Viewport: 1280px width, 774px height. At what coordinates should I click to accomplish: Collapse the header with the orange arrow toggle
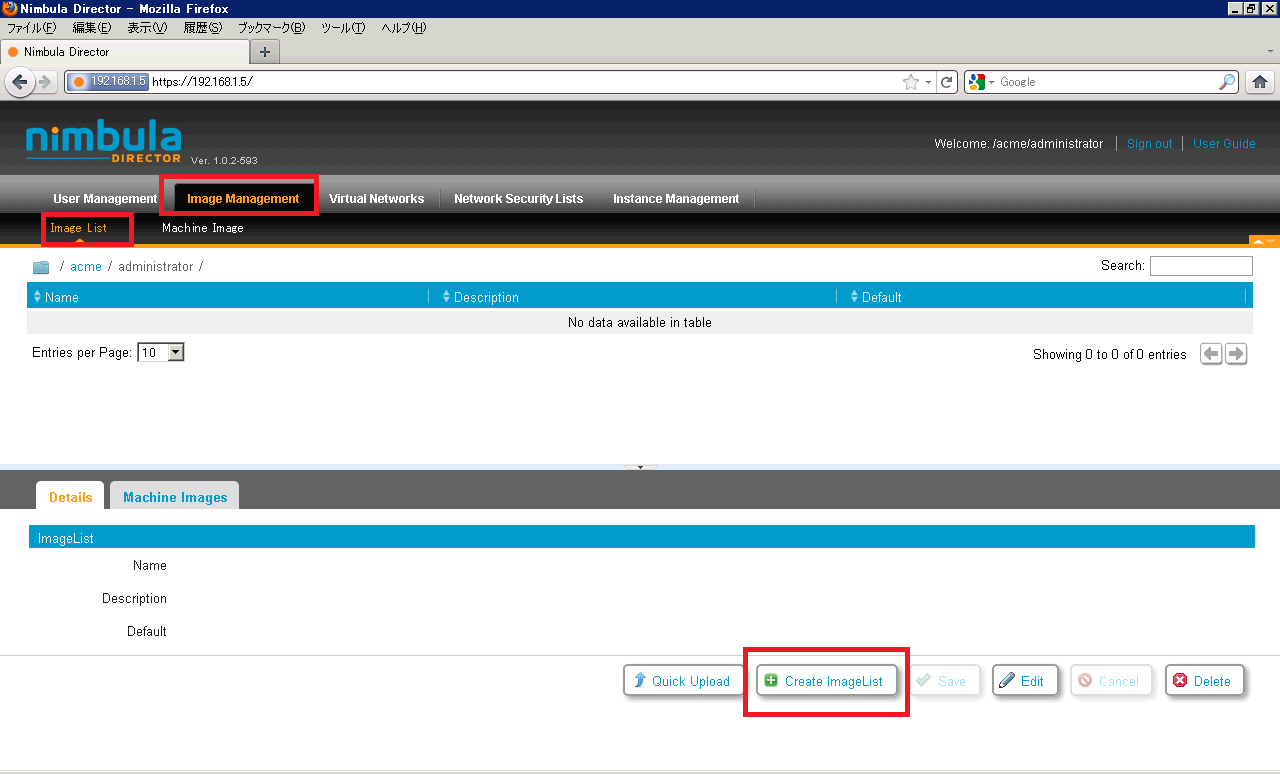coord(1265,241)
